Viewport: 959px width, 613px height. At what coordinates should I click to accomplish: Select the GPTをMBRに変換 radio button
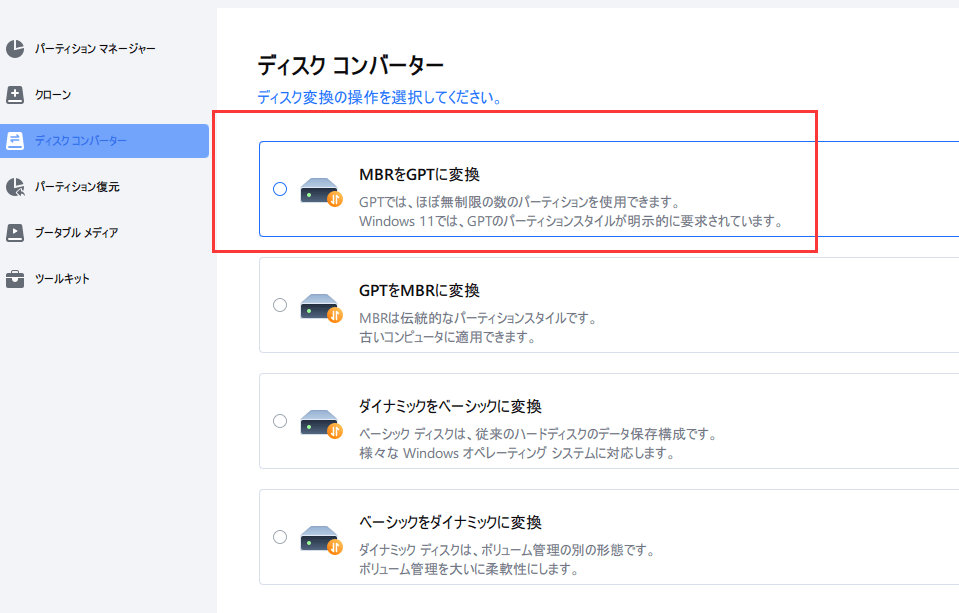[x=280, y=306]
